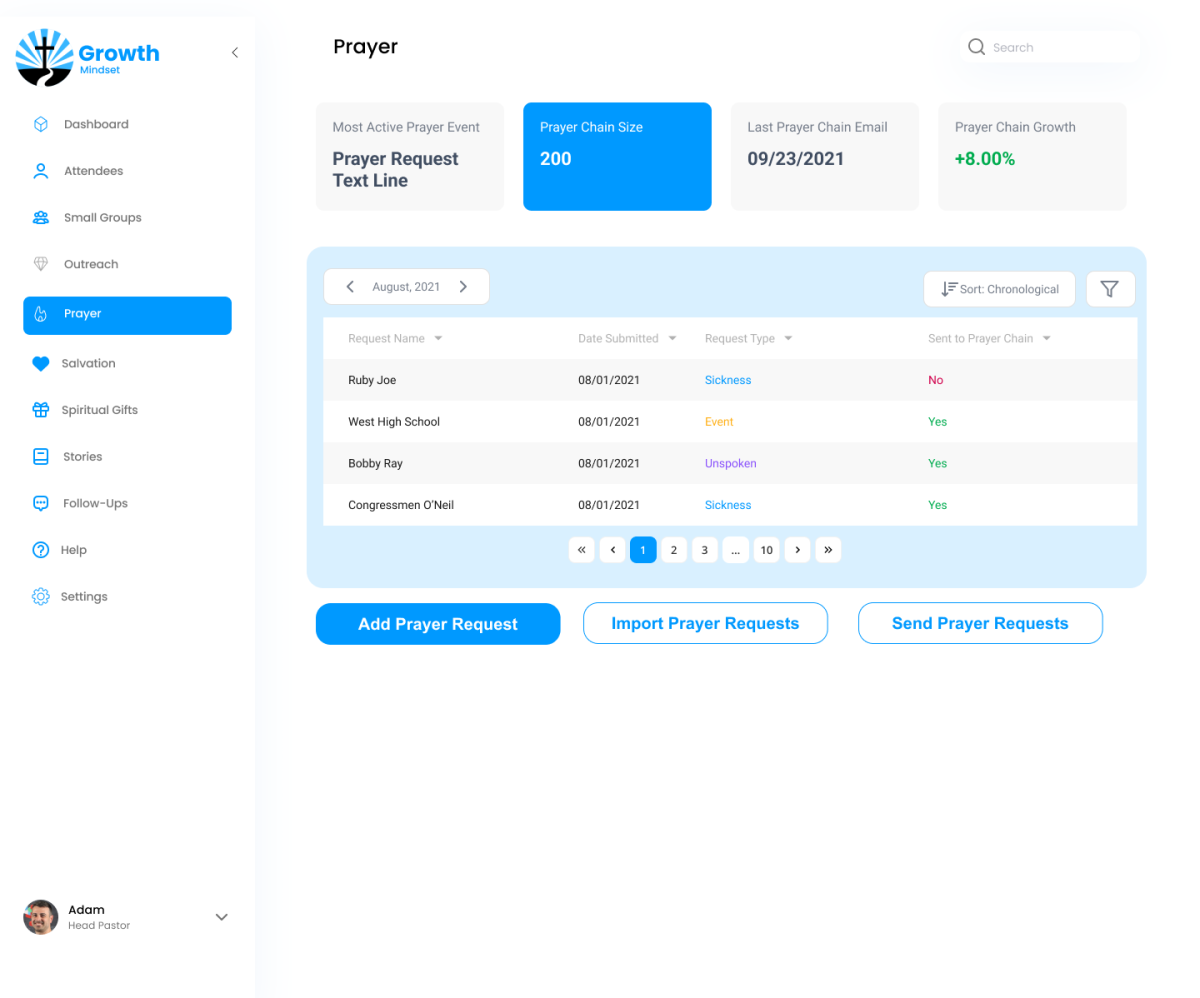Click the Send Prayer Requests button
The width and height of the screenshot is (1200, 998).
pos(980,623)
